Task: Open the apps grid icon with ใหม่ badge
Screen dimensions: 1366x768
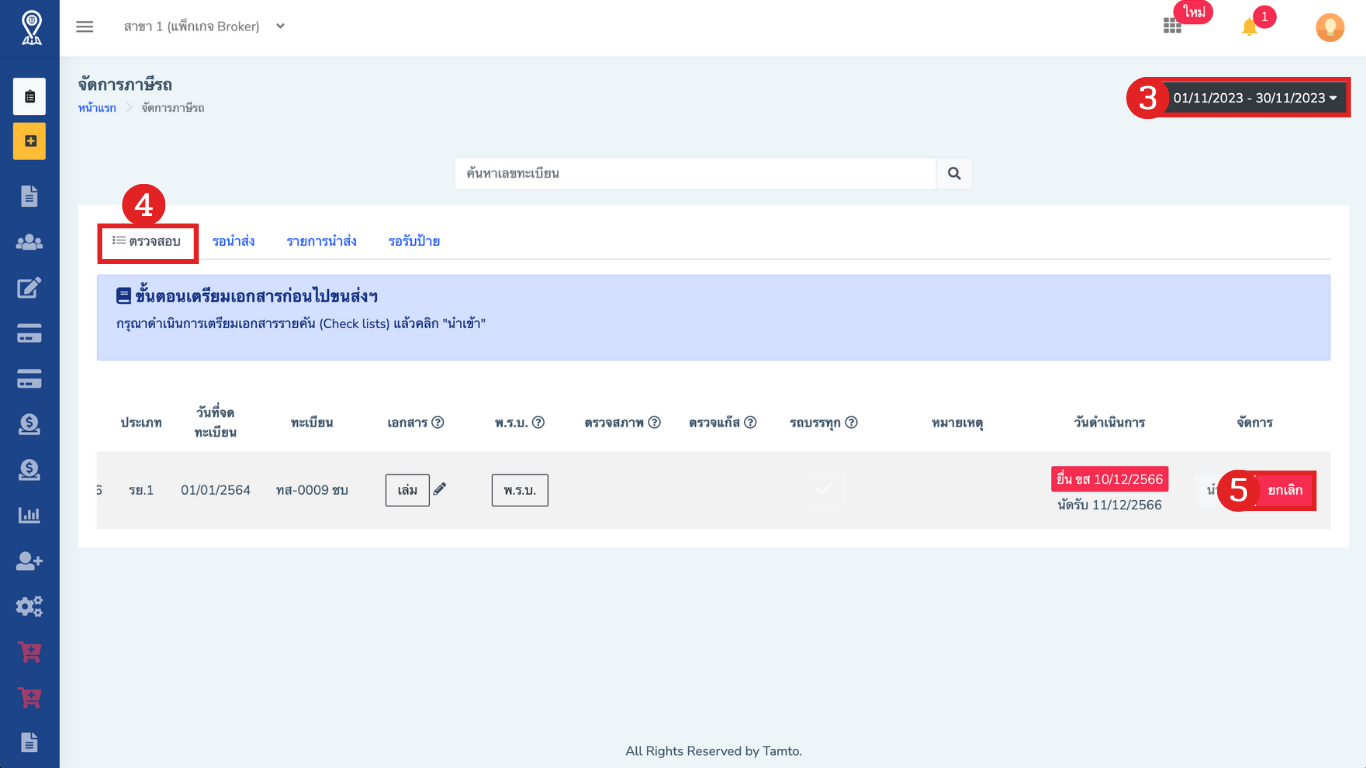Action: [x=1172, y=26]
